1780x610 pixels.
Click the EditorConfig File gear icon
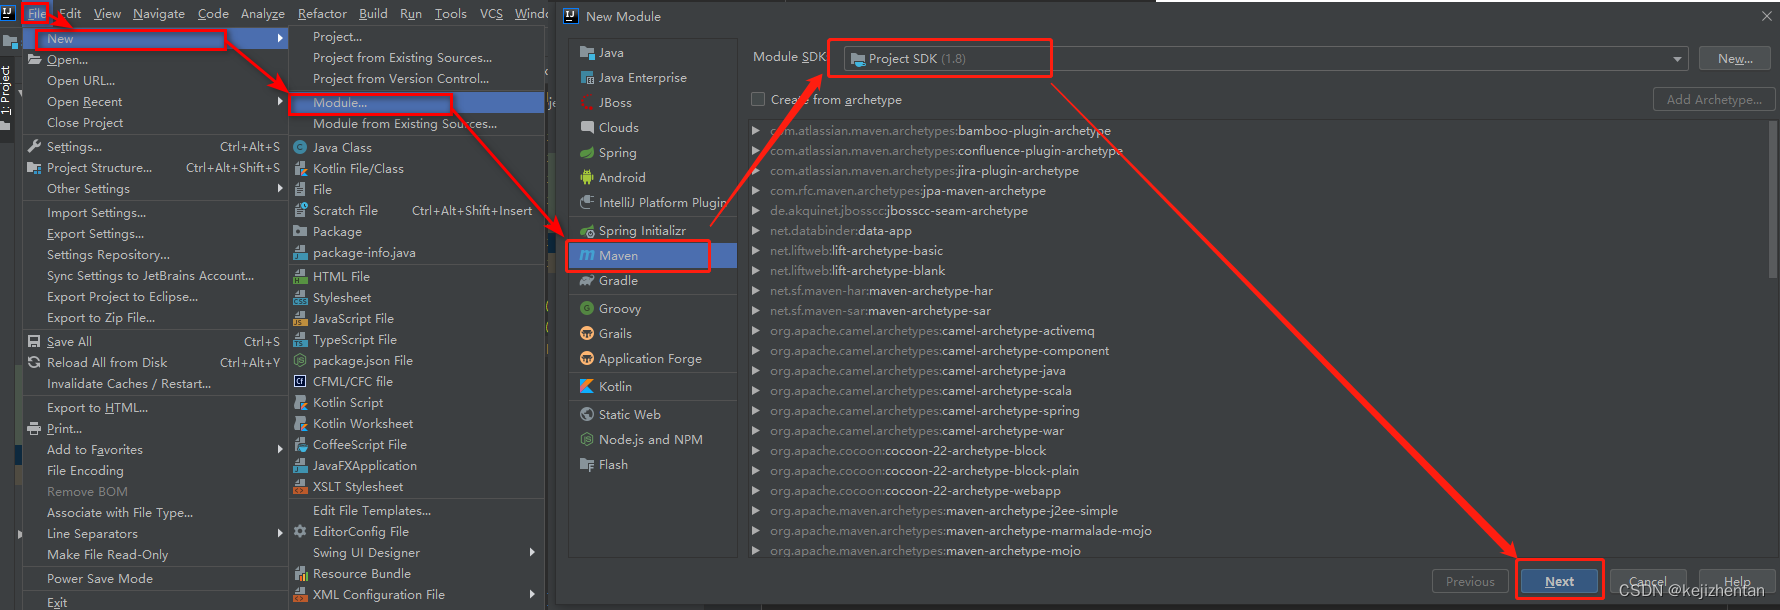click(x=300, y=532)
